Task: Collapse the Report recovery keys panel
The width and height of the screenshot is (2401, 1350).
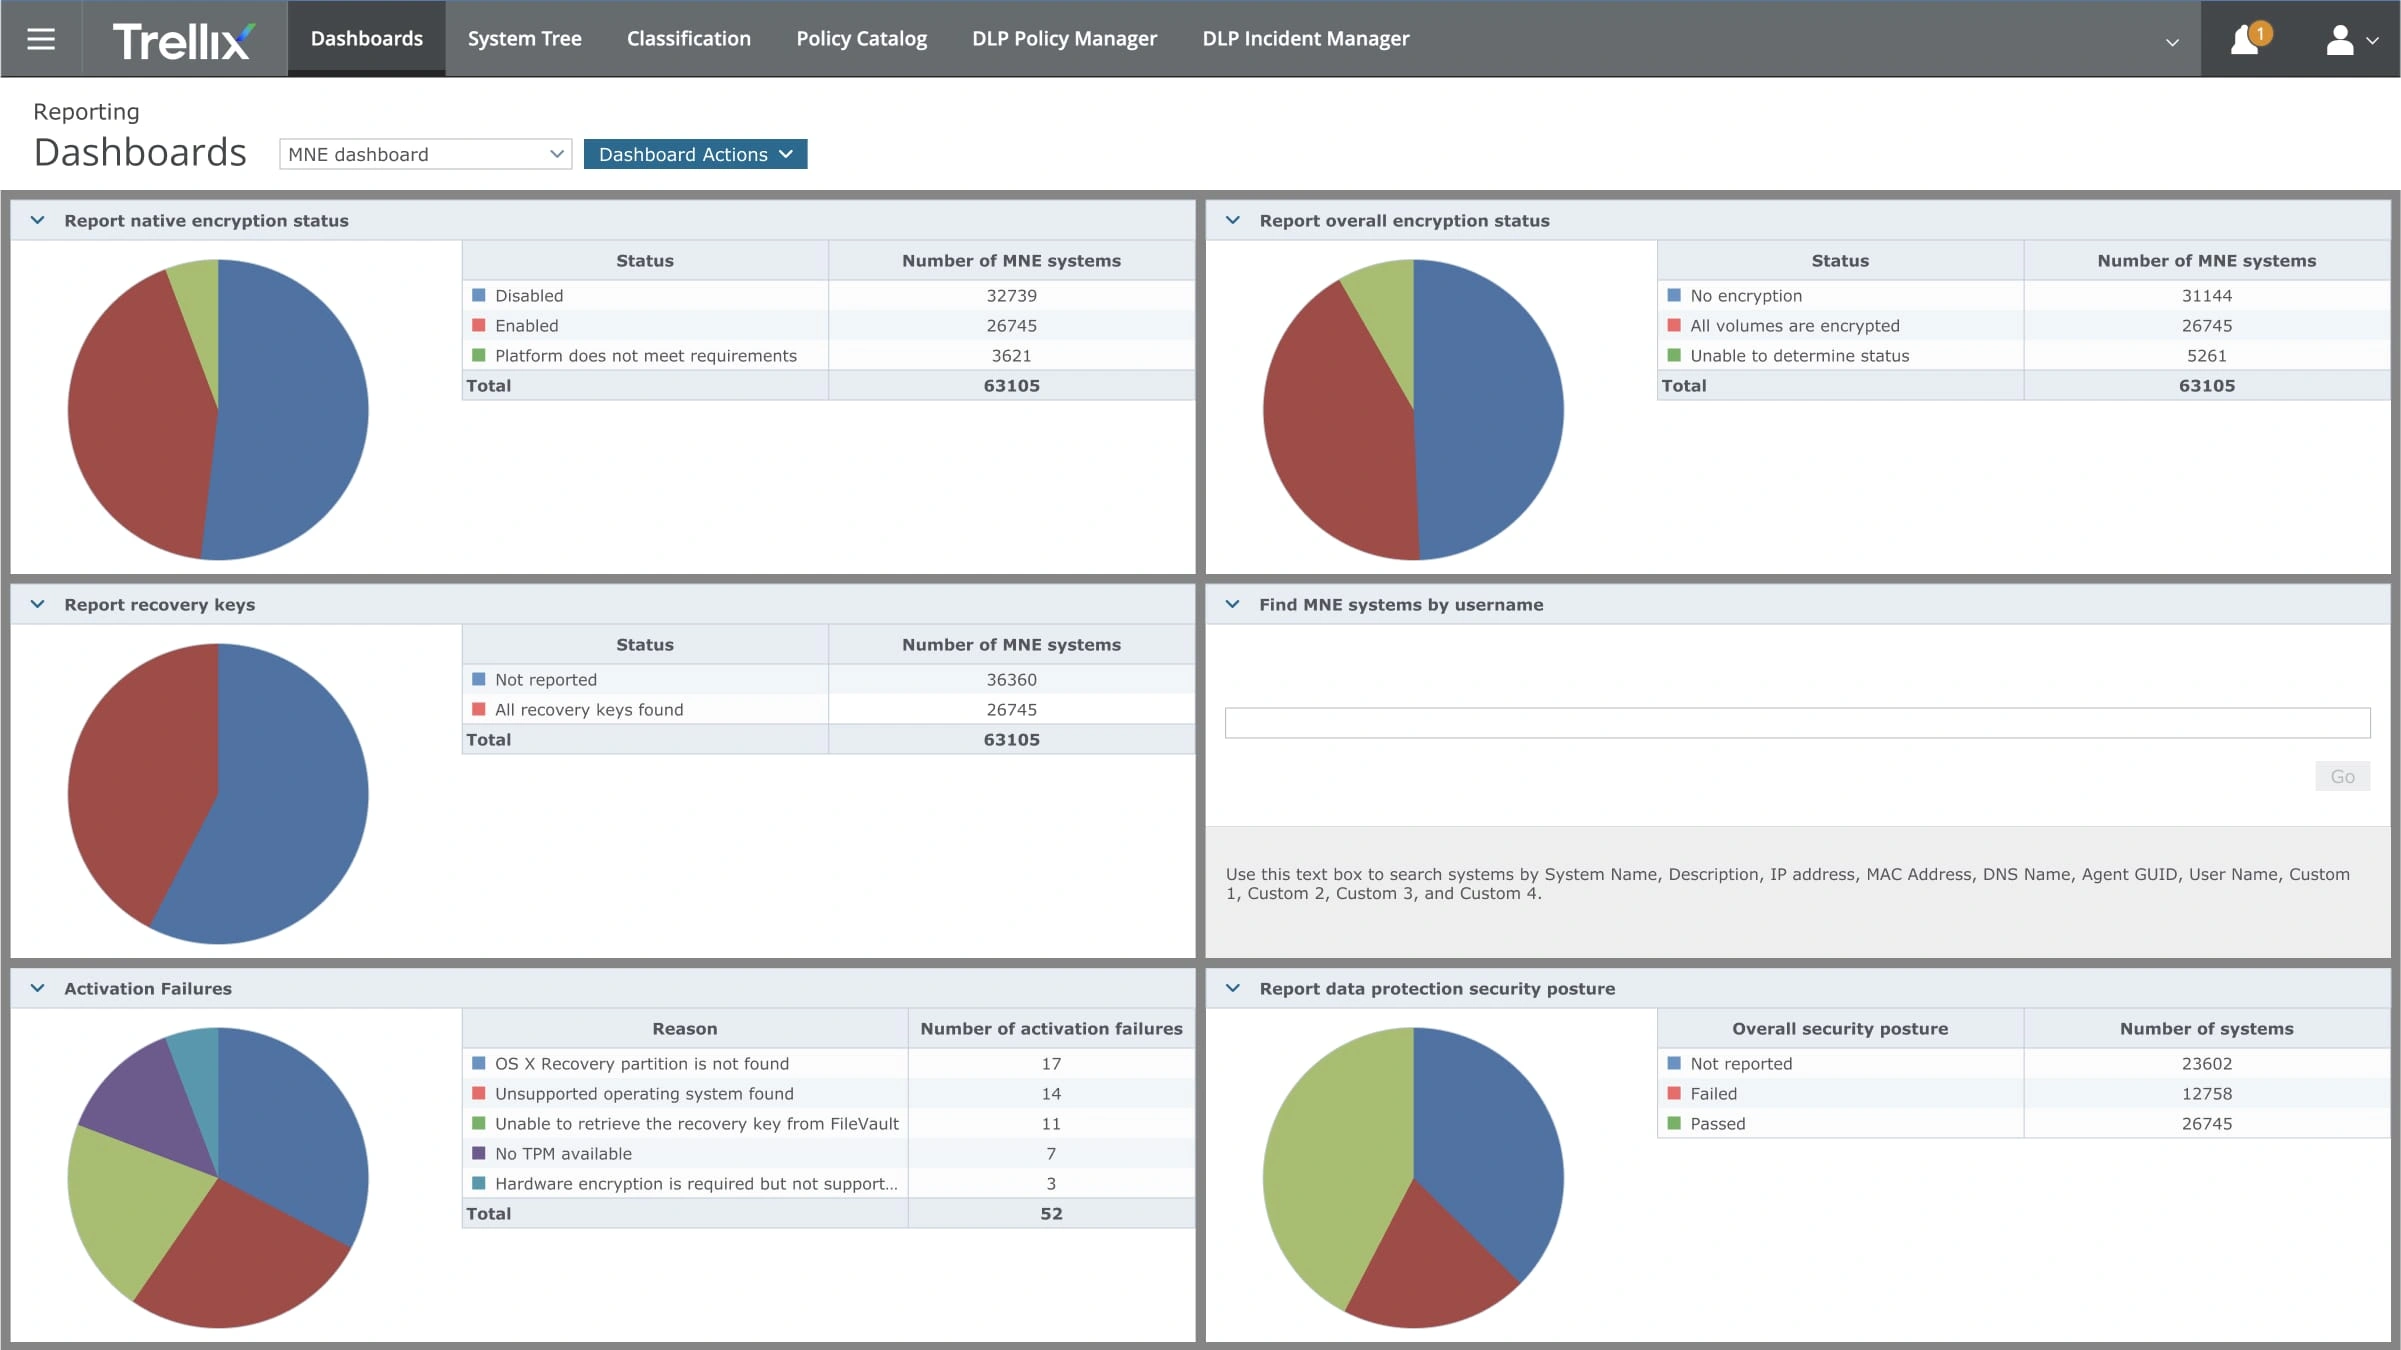Action: 38,604
